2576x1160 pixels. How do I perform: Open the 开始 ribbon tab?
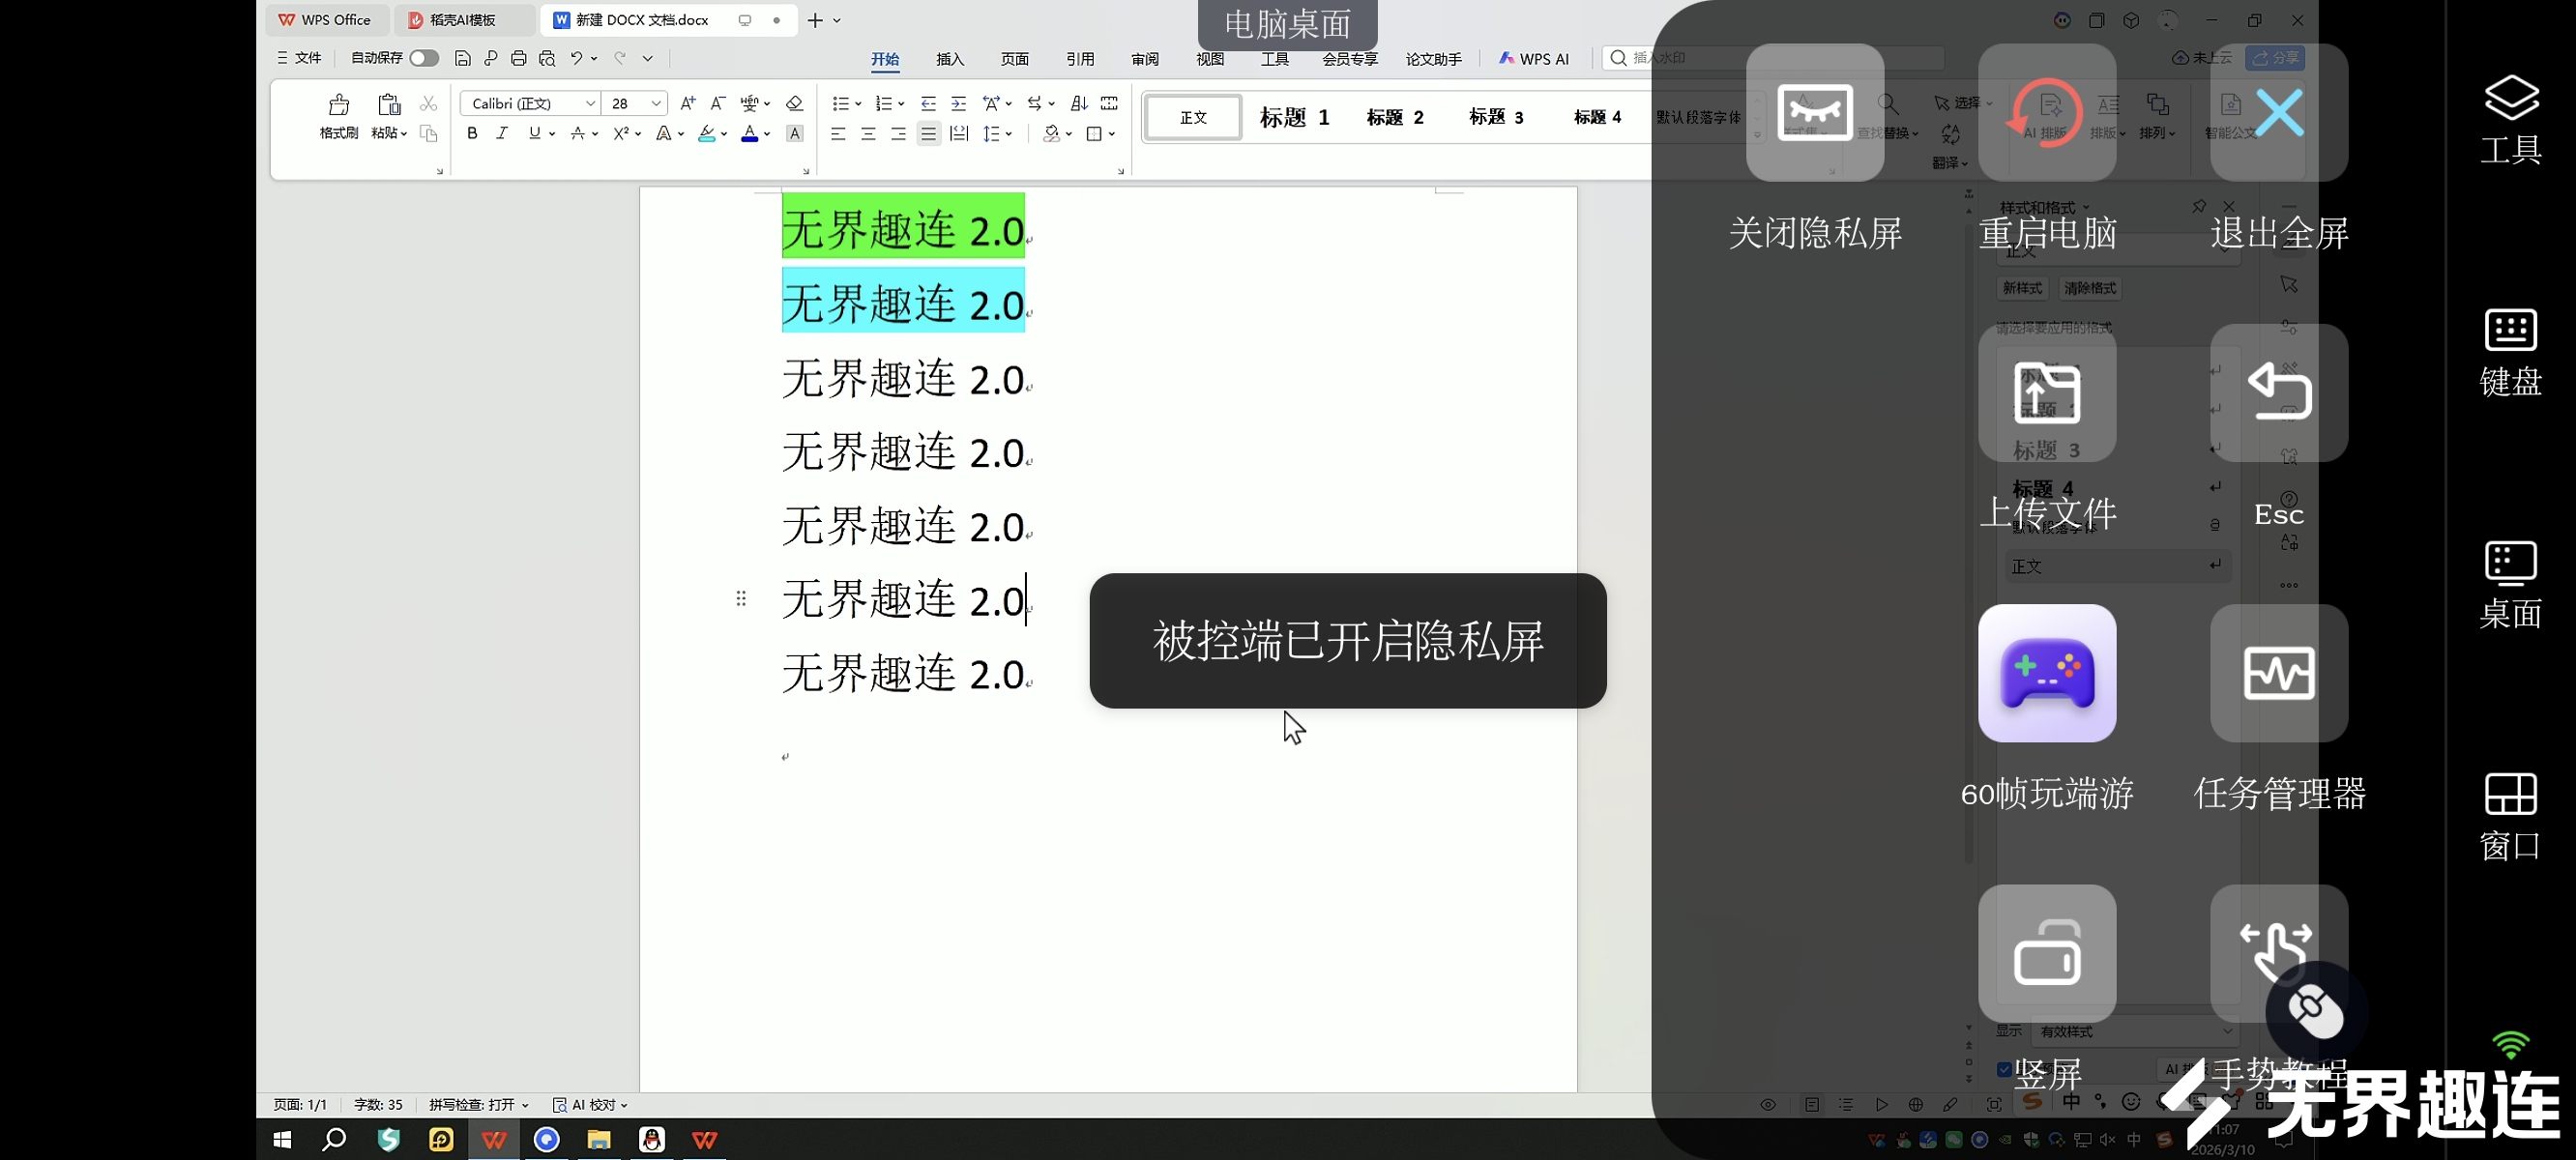(x=885, y=59)
